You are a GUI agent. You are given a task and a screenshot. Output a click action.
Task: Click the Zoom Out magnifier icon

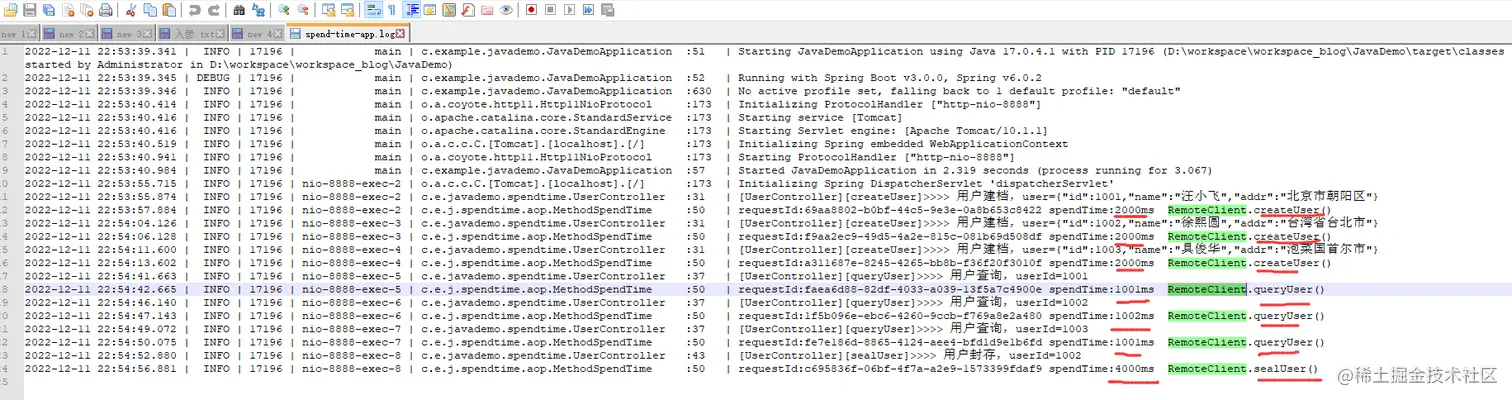pyautogui.click(x=302, y=10)
